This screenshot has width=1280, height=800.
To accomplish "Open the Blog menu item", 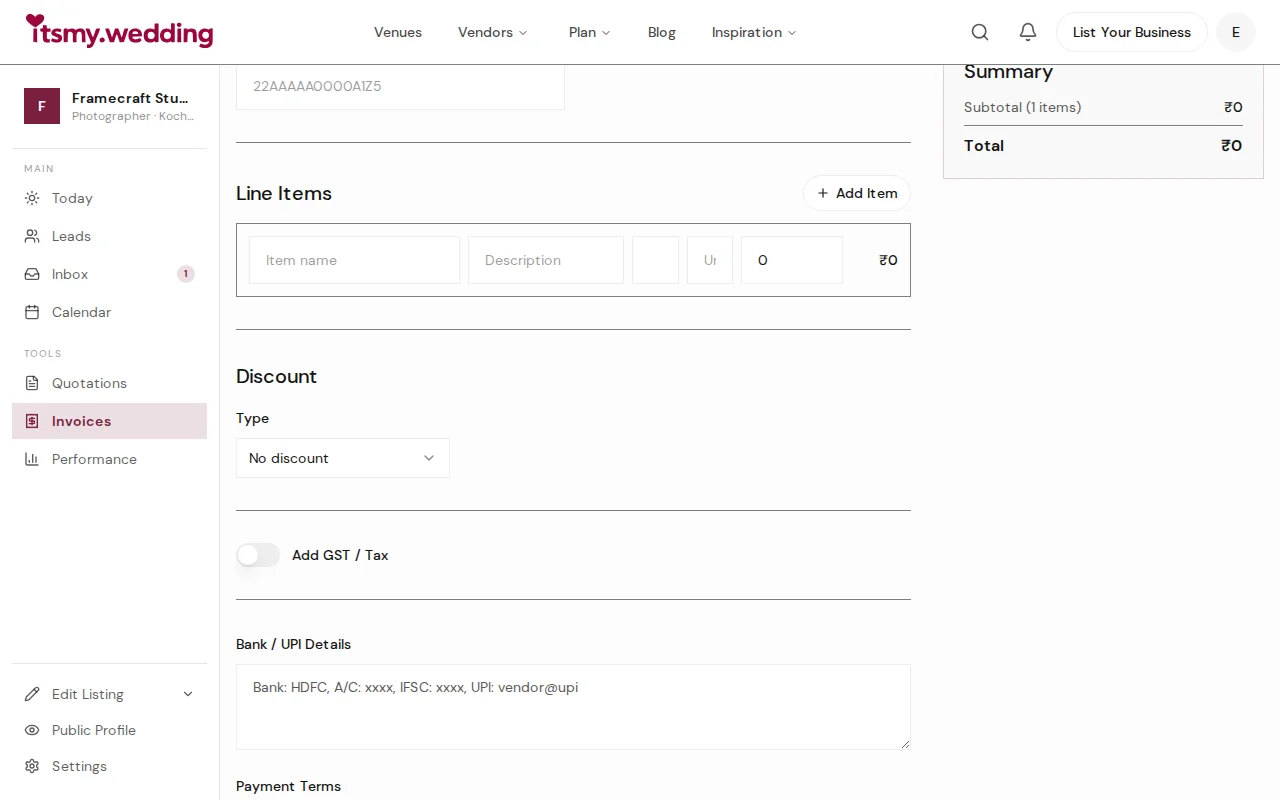I will 661,32.
